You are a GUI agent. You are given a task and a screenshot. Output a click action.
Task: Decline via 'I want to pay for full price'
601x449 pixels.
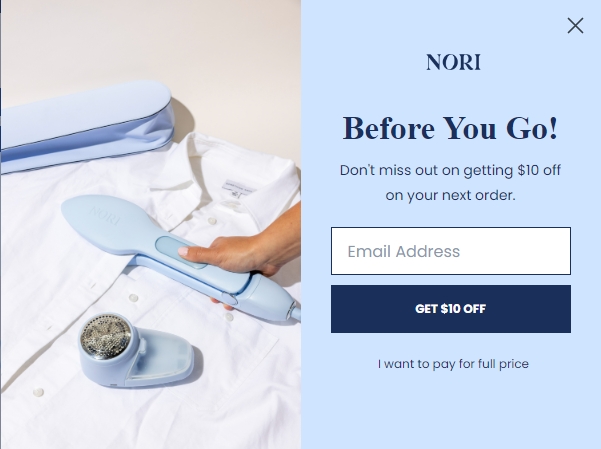453,363
